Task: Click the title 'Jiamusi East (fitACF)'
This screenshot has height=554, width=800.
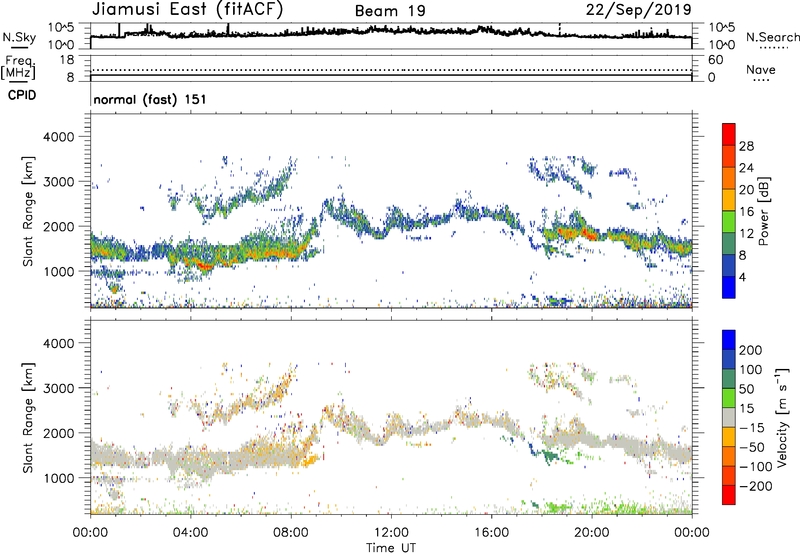Action: (x=187, y=9)
